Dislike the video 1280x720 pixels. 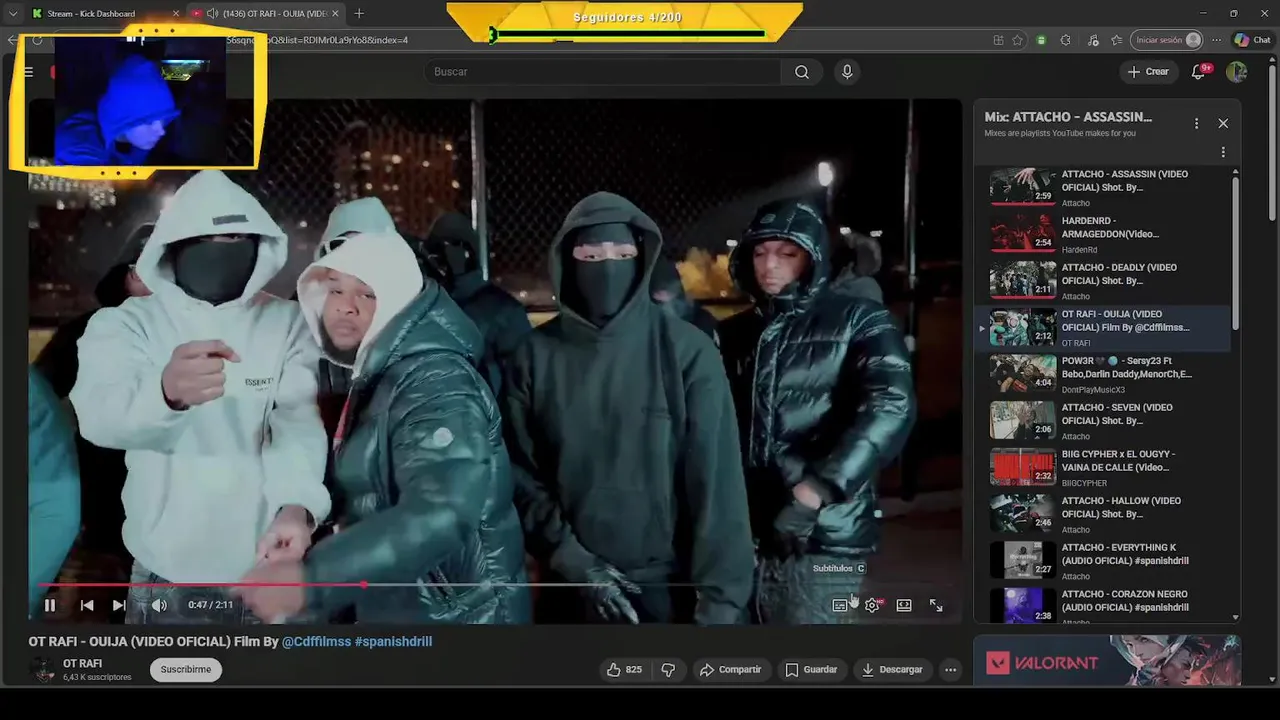point(669,670)
